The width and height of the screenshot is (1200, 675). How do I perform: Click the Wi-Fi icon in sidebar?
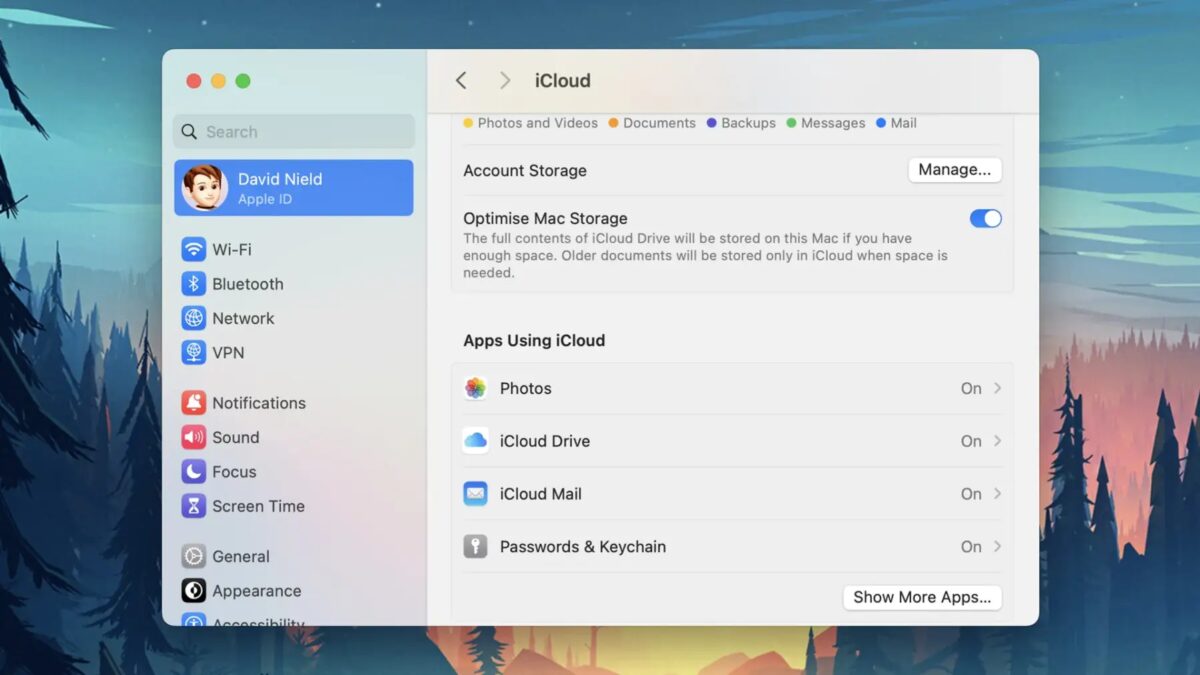point(193,249)
